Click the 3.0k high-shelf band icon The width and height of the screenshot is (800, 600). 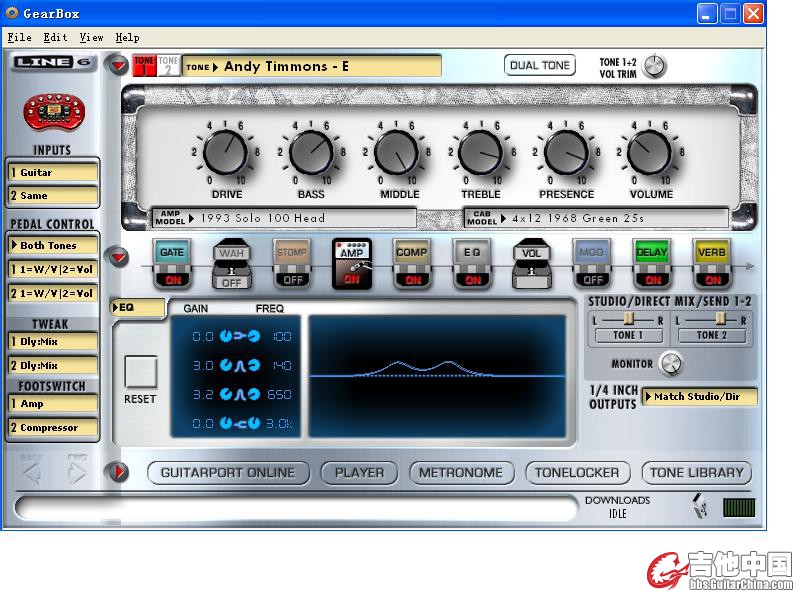(x=240, y=423)
